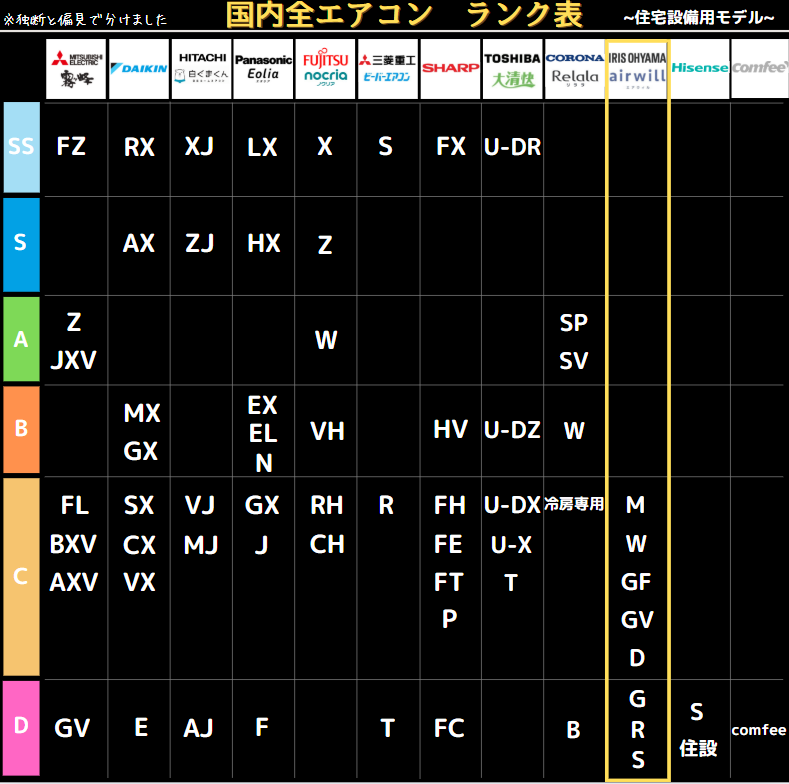
Task: Click the note ※独断と偏見で分けました
Action: pyautogui.click(x=86, y=20)
